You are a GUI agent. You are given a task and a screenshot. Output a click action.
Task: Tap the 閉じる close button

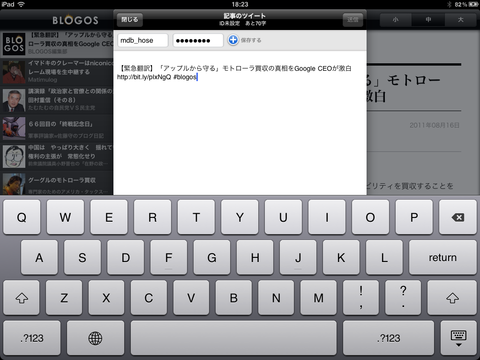tap(130, 20)
